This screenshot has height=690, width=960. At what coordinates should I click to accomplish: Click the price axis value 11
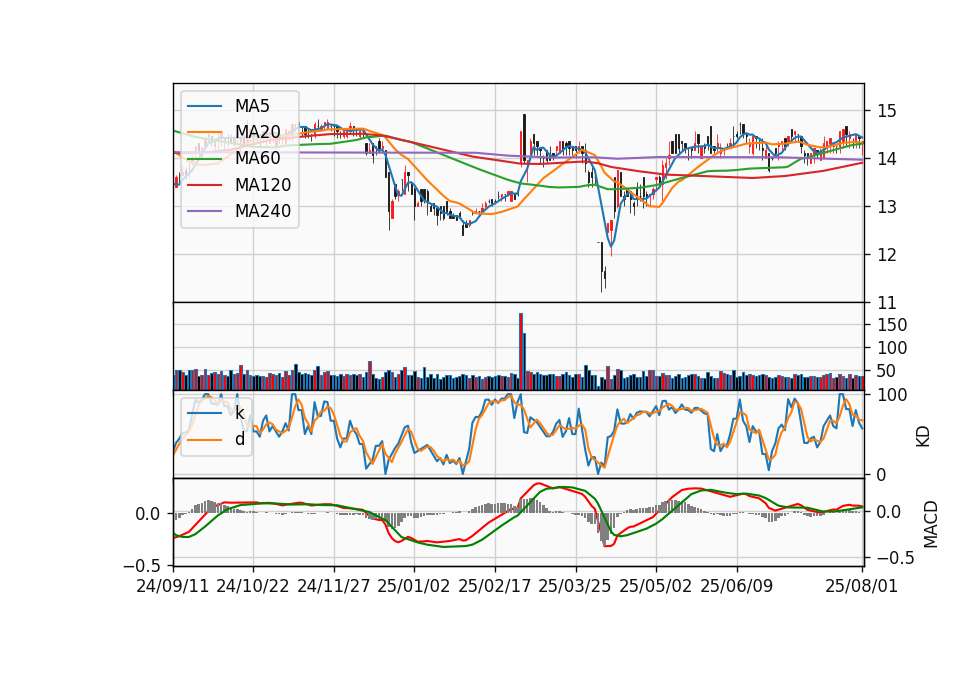pyautogui.click(x=887, y=302)
